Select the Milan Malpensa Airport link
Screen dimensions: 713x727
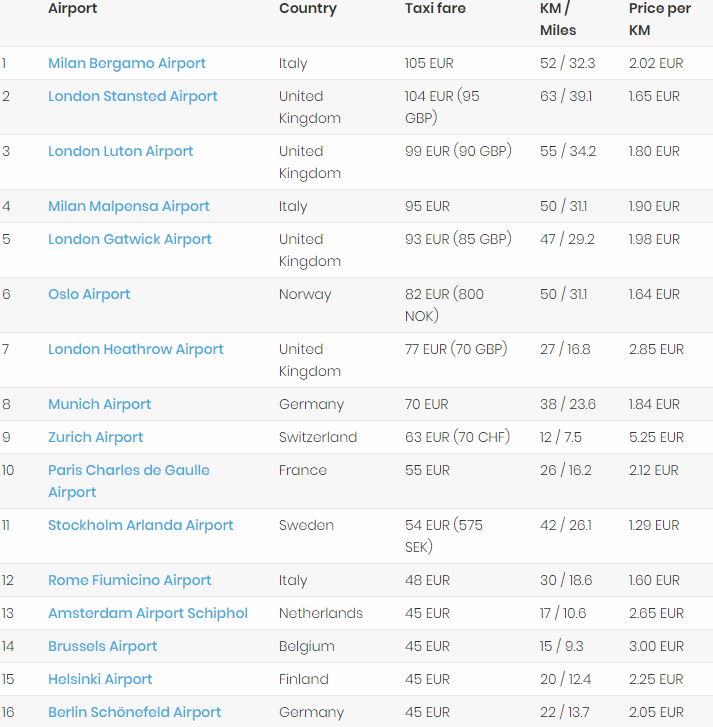pyautogui.click(x=129, y=206)
